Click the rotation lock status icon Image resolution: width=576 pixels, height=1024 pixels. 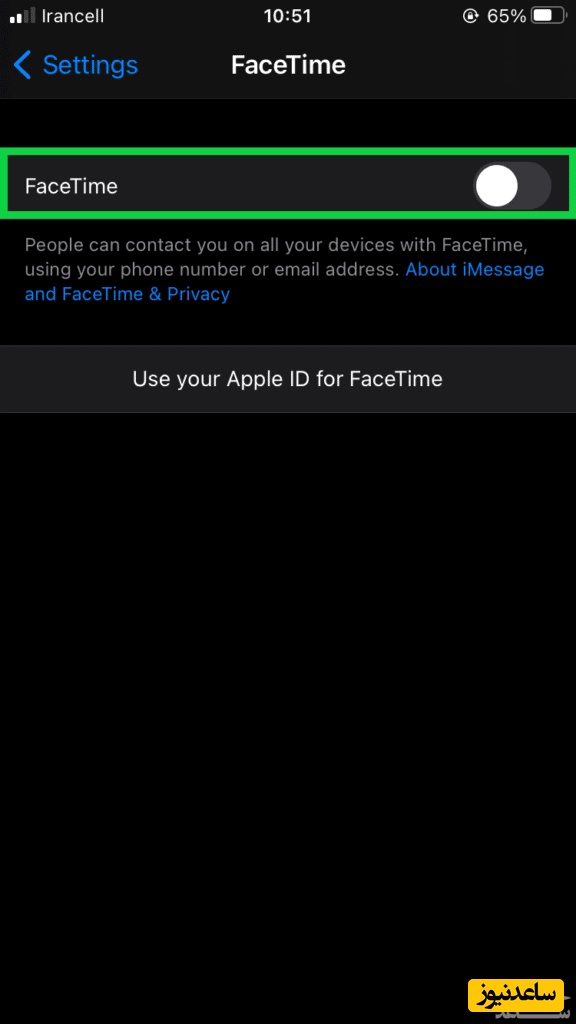(x=470, y=16)
